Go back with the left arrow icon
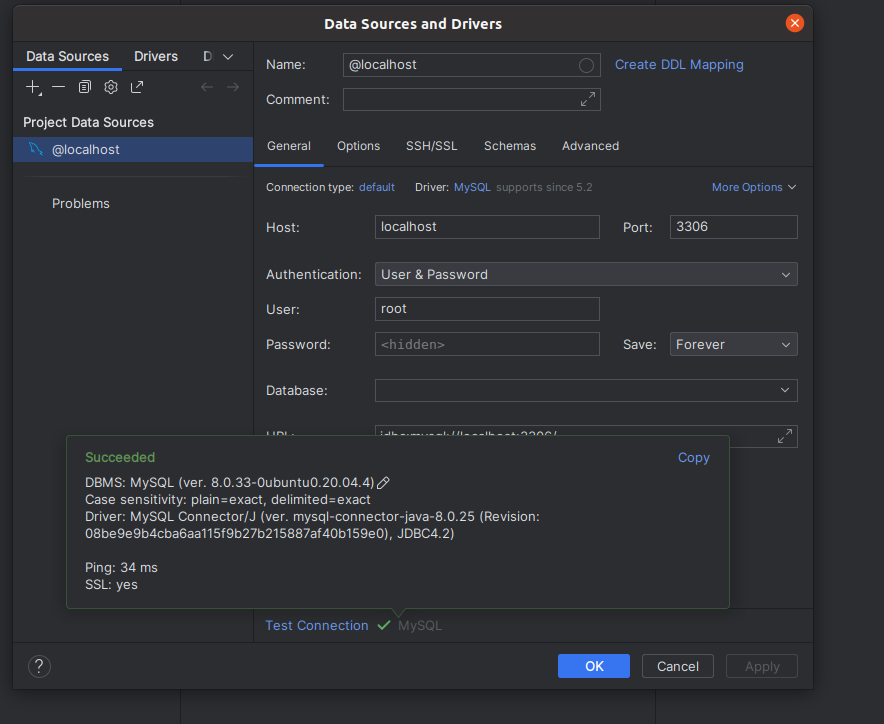The height and width of the screenshot is (724, 884). click(207, 87)
